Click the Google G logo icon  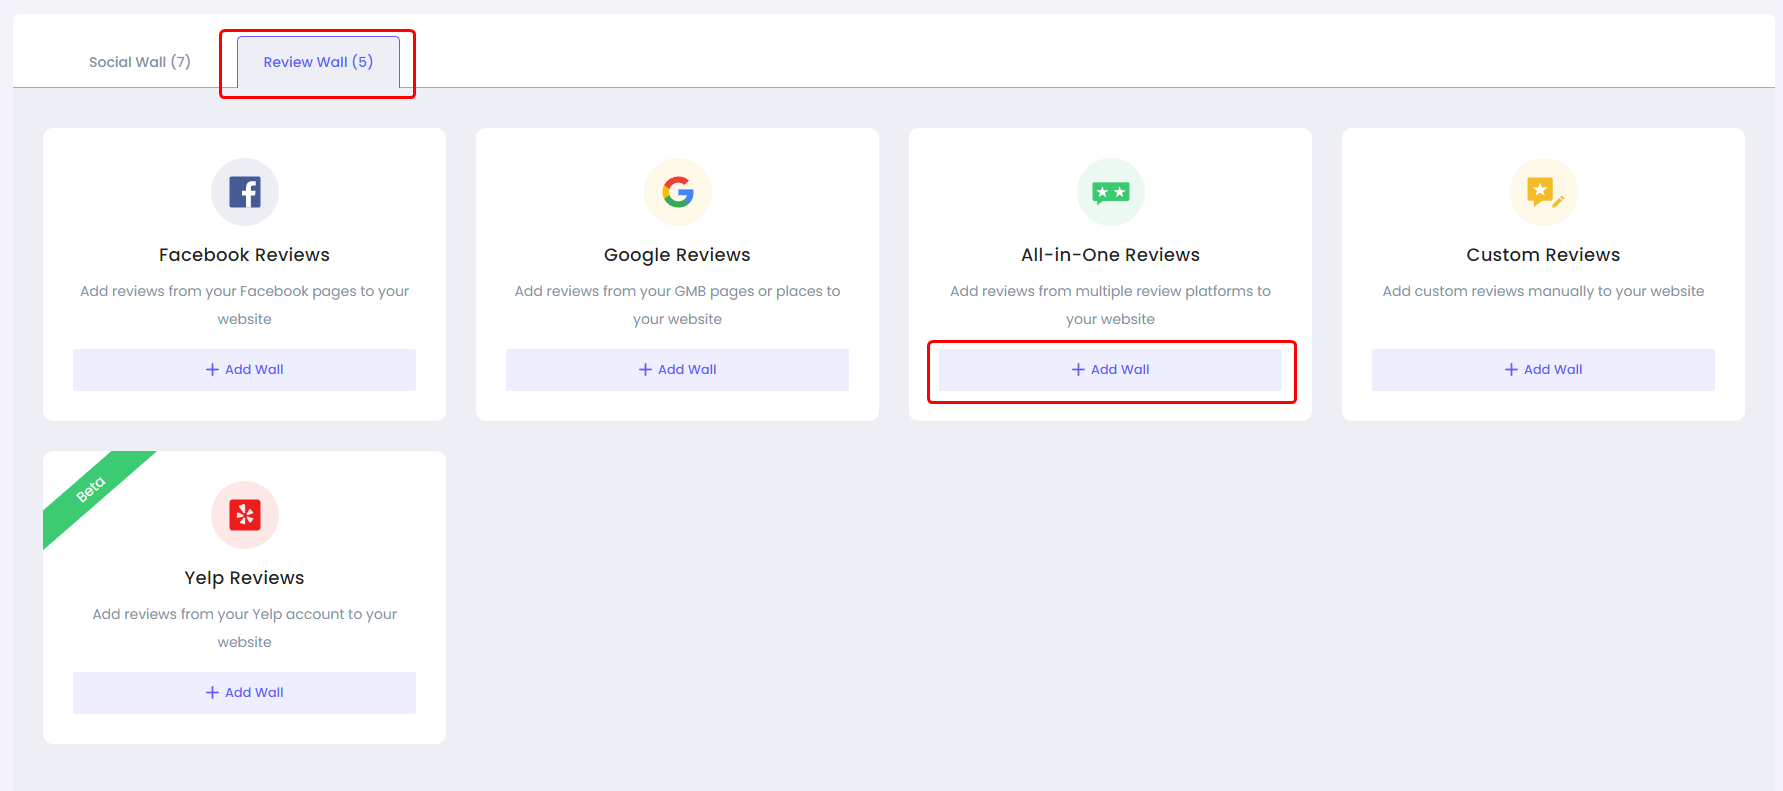tap(678, 192)
